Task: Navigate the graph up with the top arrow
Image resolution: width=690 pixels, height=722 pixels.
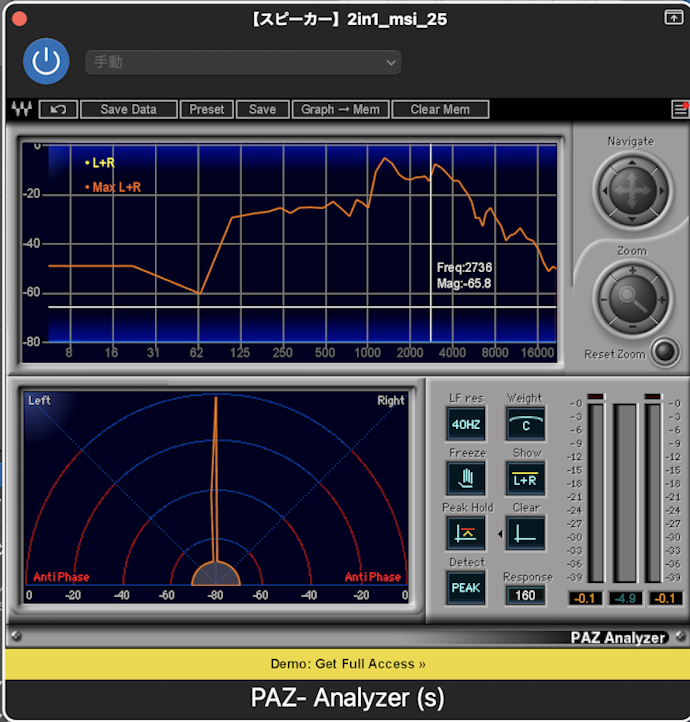Action: pos(632,163)
